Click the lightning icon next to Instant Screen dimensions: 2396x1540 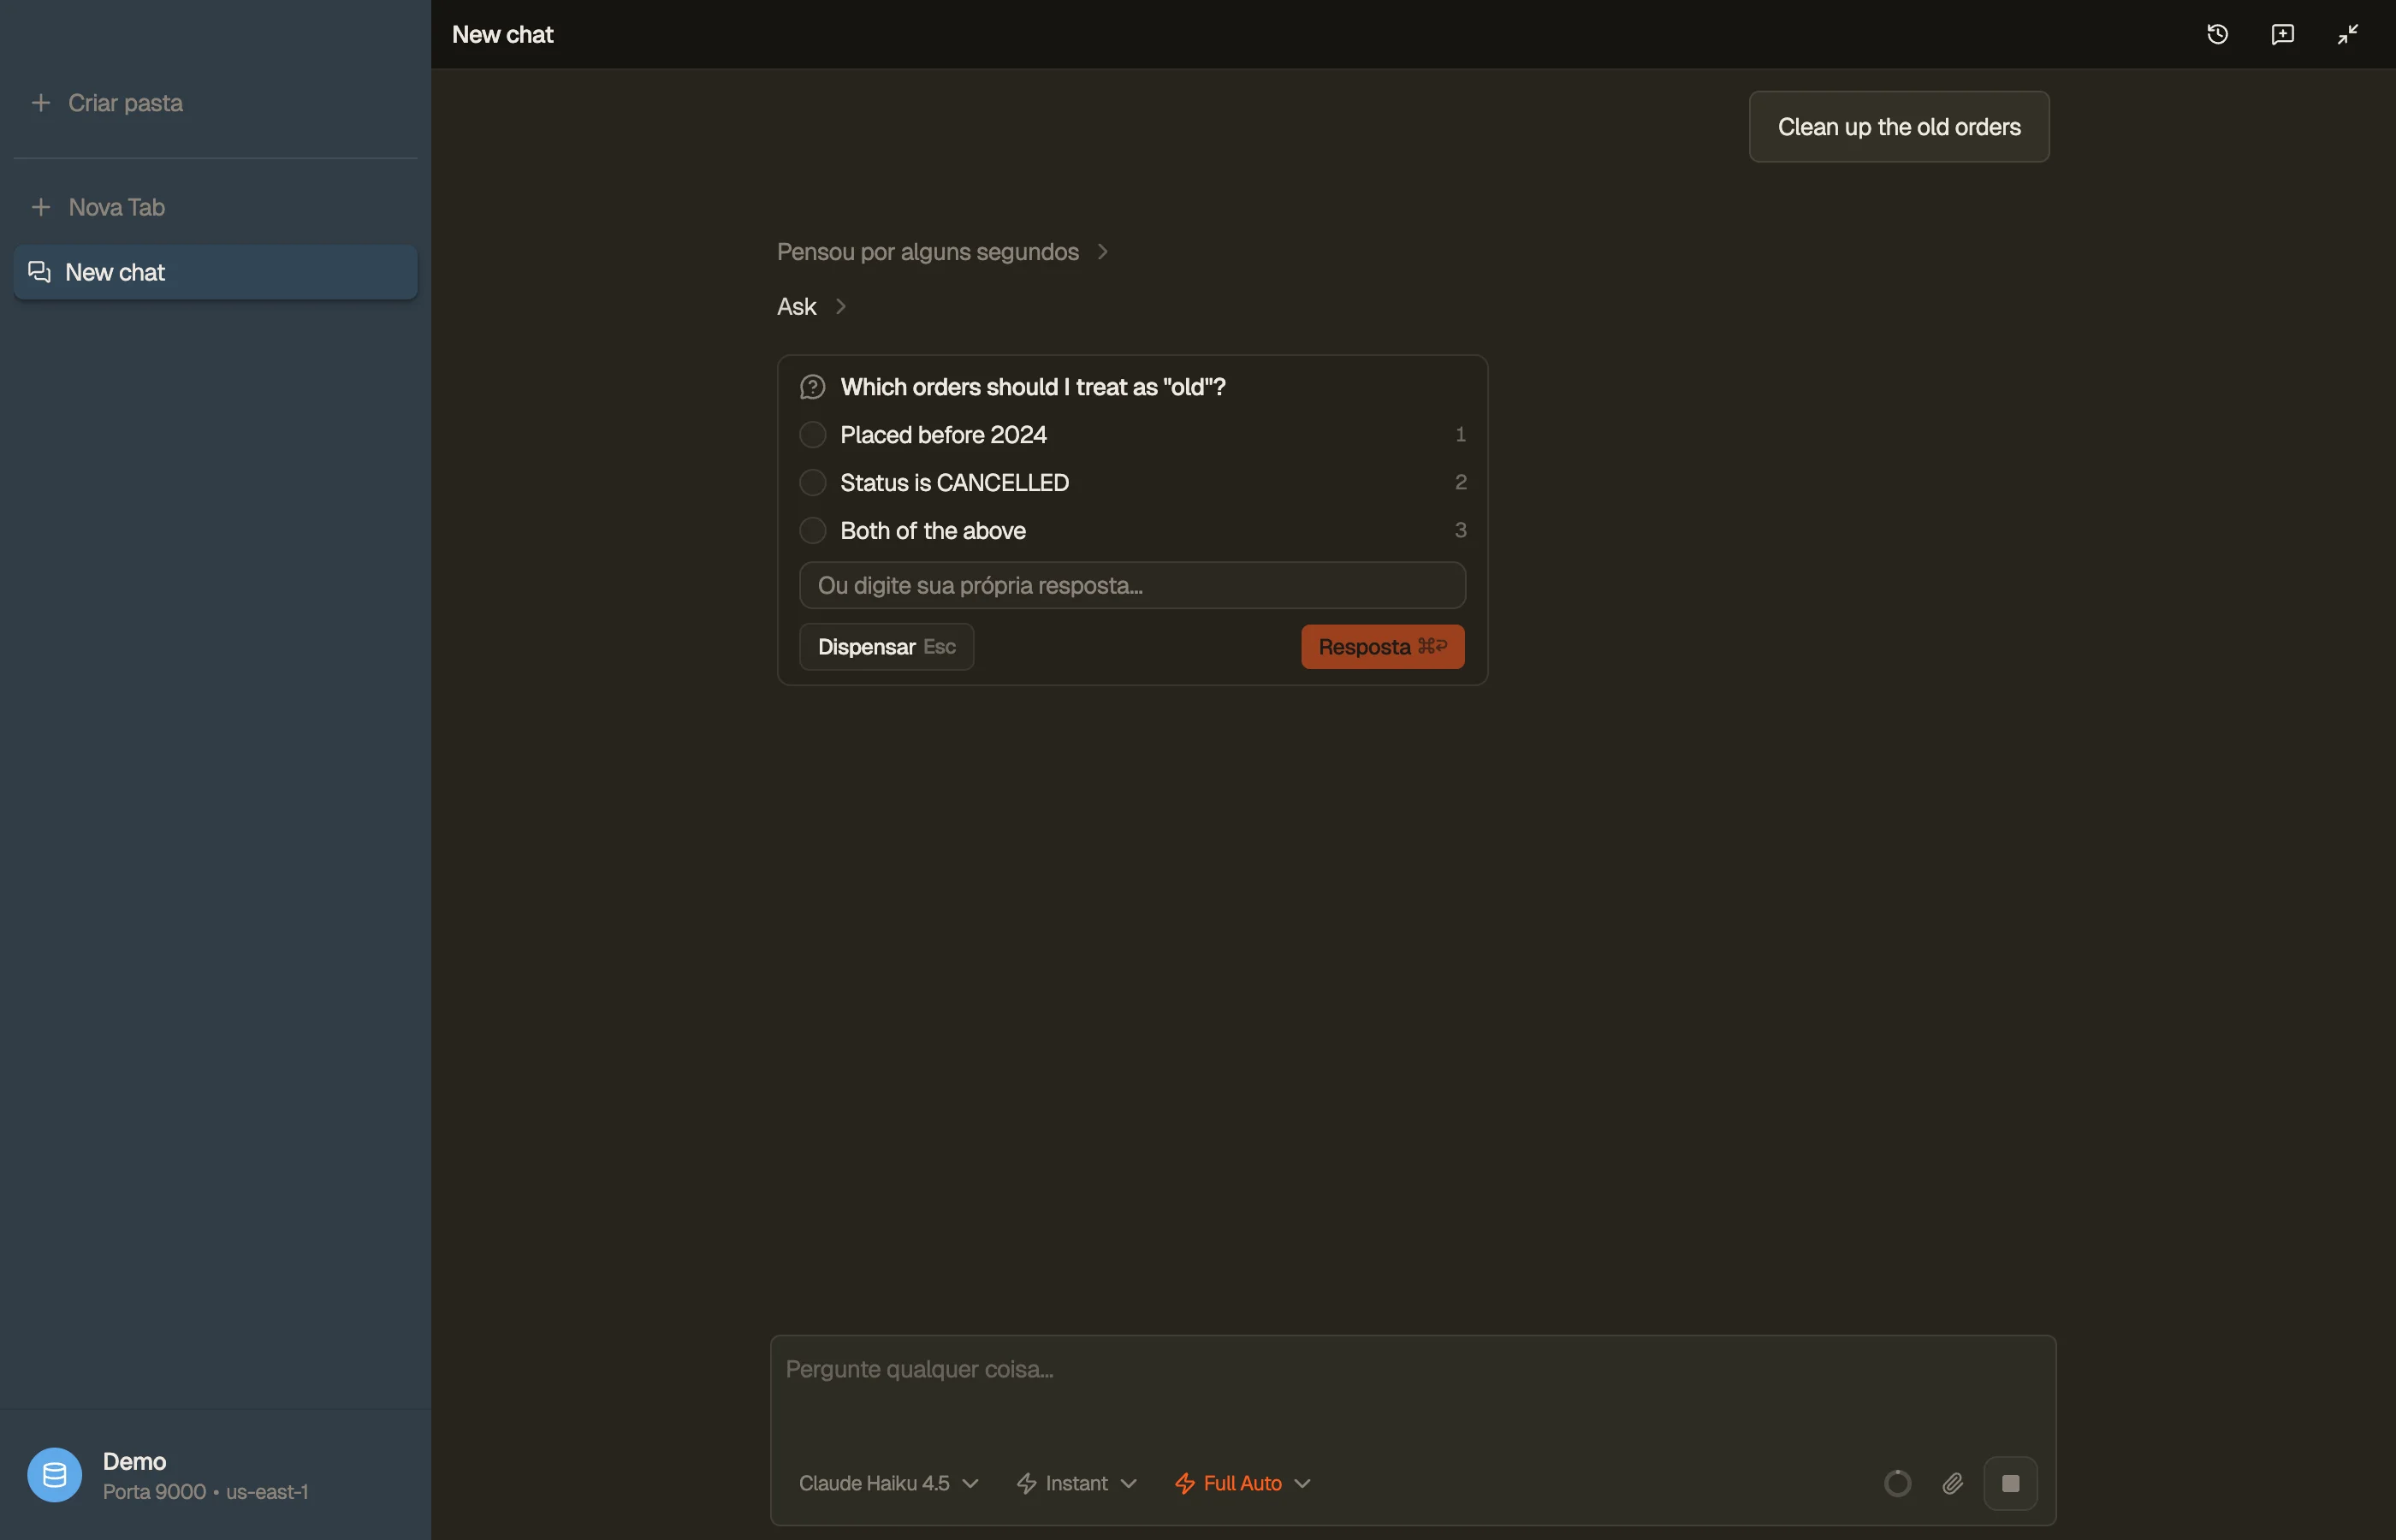tap(1026, 1483)
